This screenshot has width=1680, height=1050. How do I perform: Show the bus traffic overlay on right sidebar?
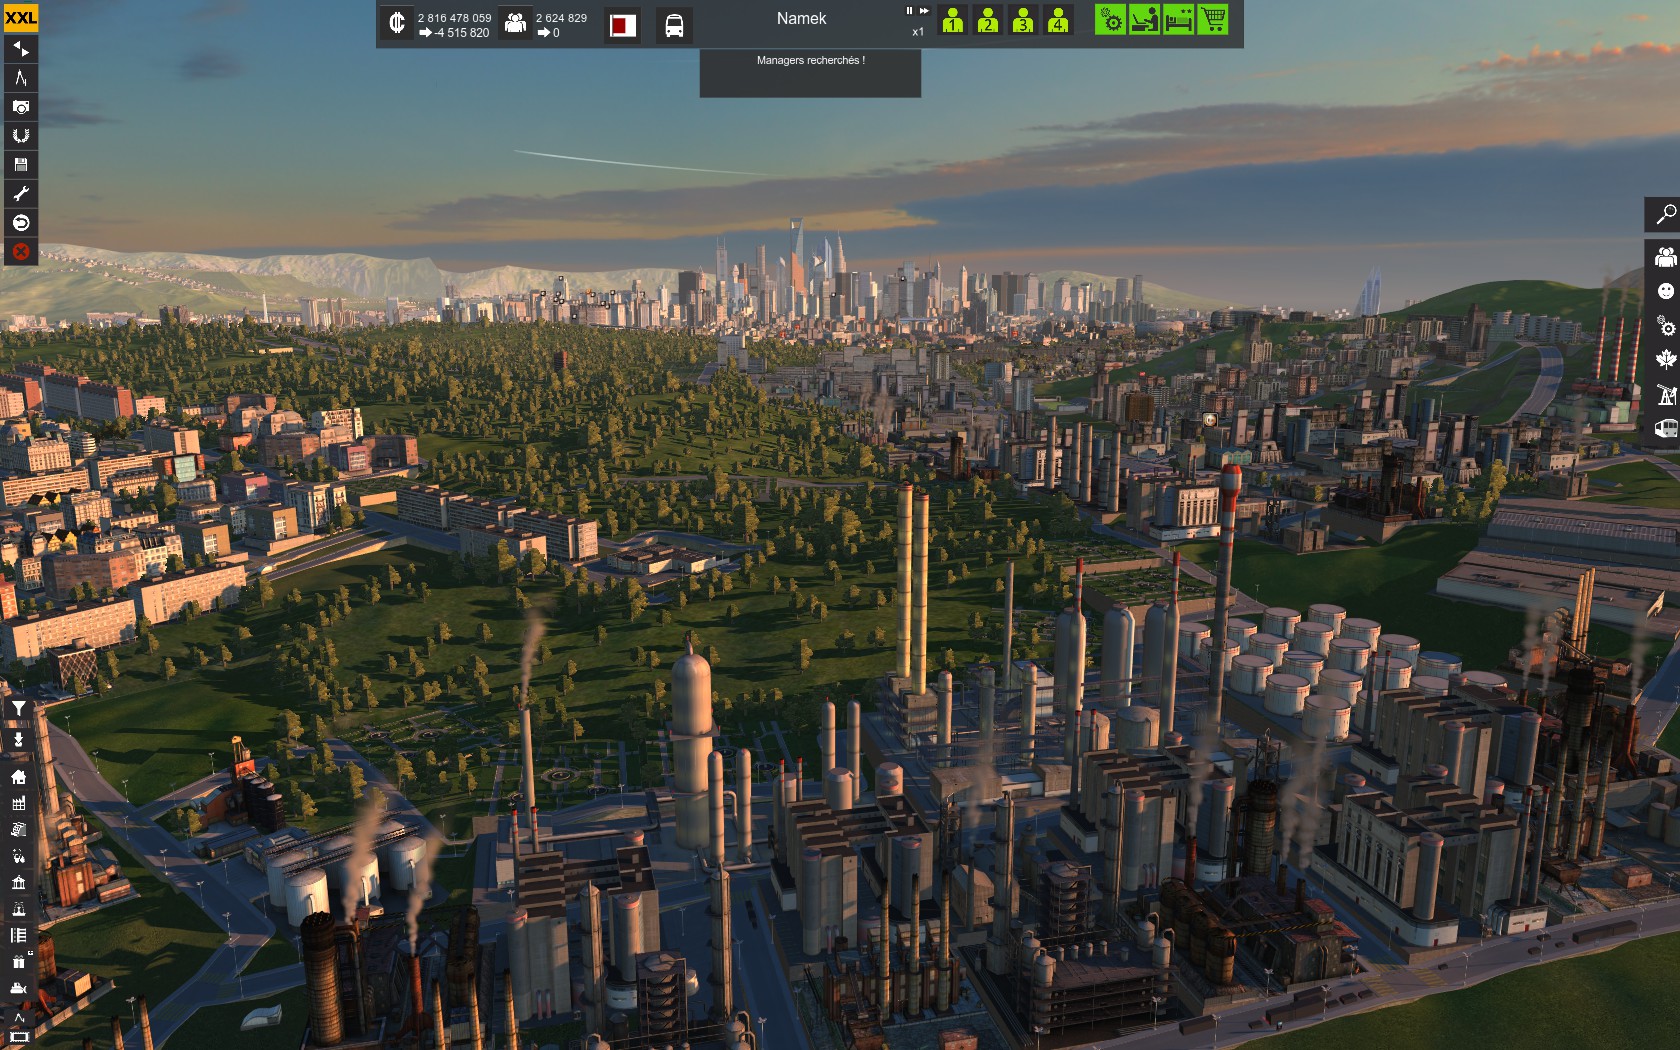coord(1665,429)
